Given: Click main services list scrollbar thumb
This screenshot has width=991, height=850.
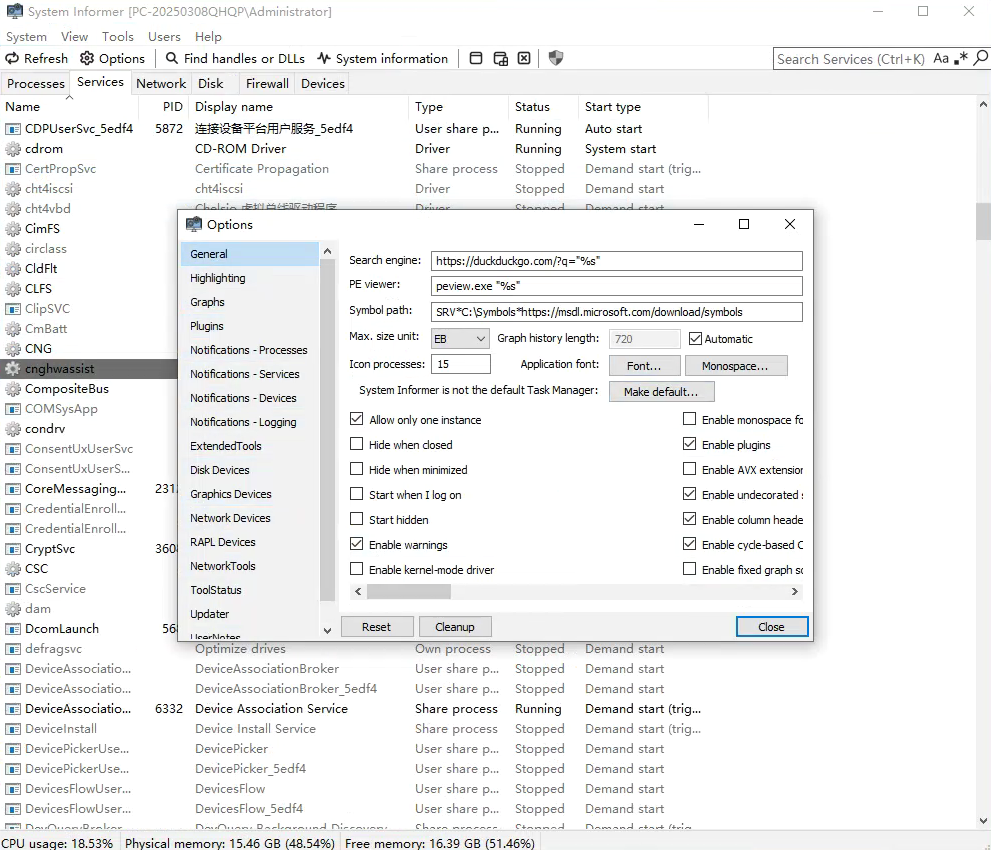Looking at the screenshot, I should click(983, 221).
